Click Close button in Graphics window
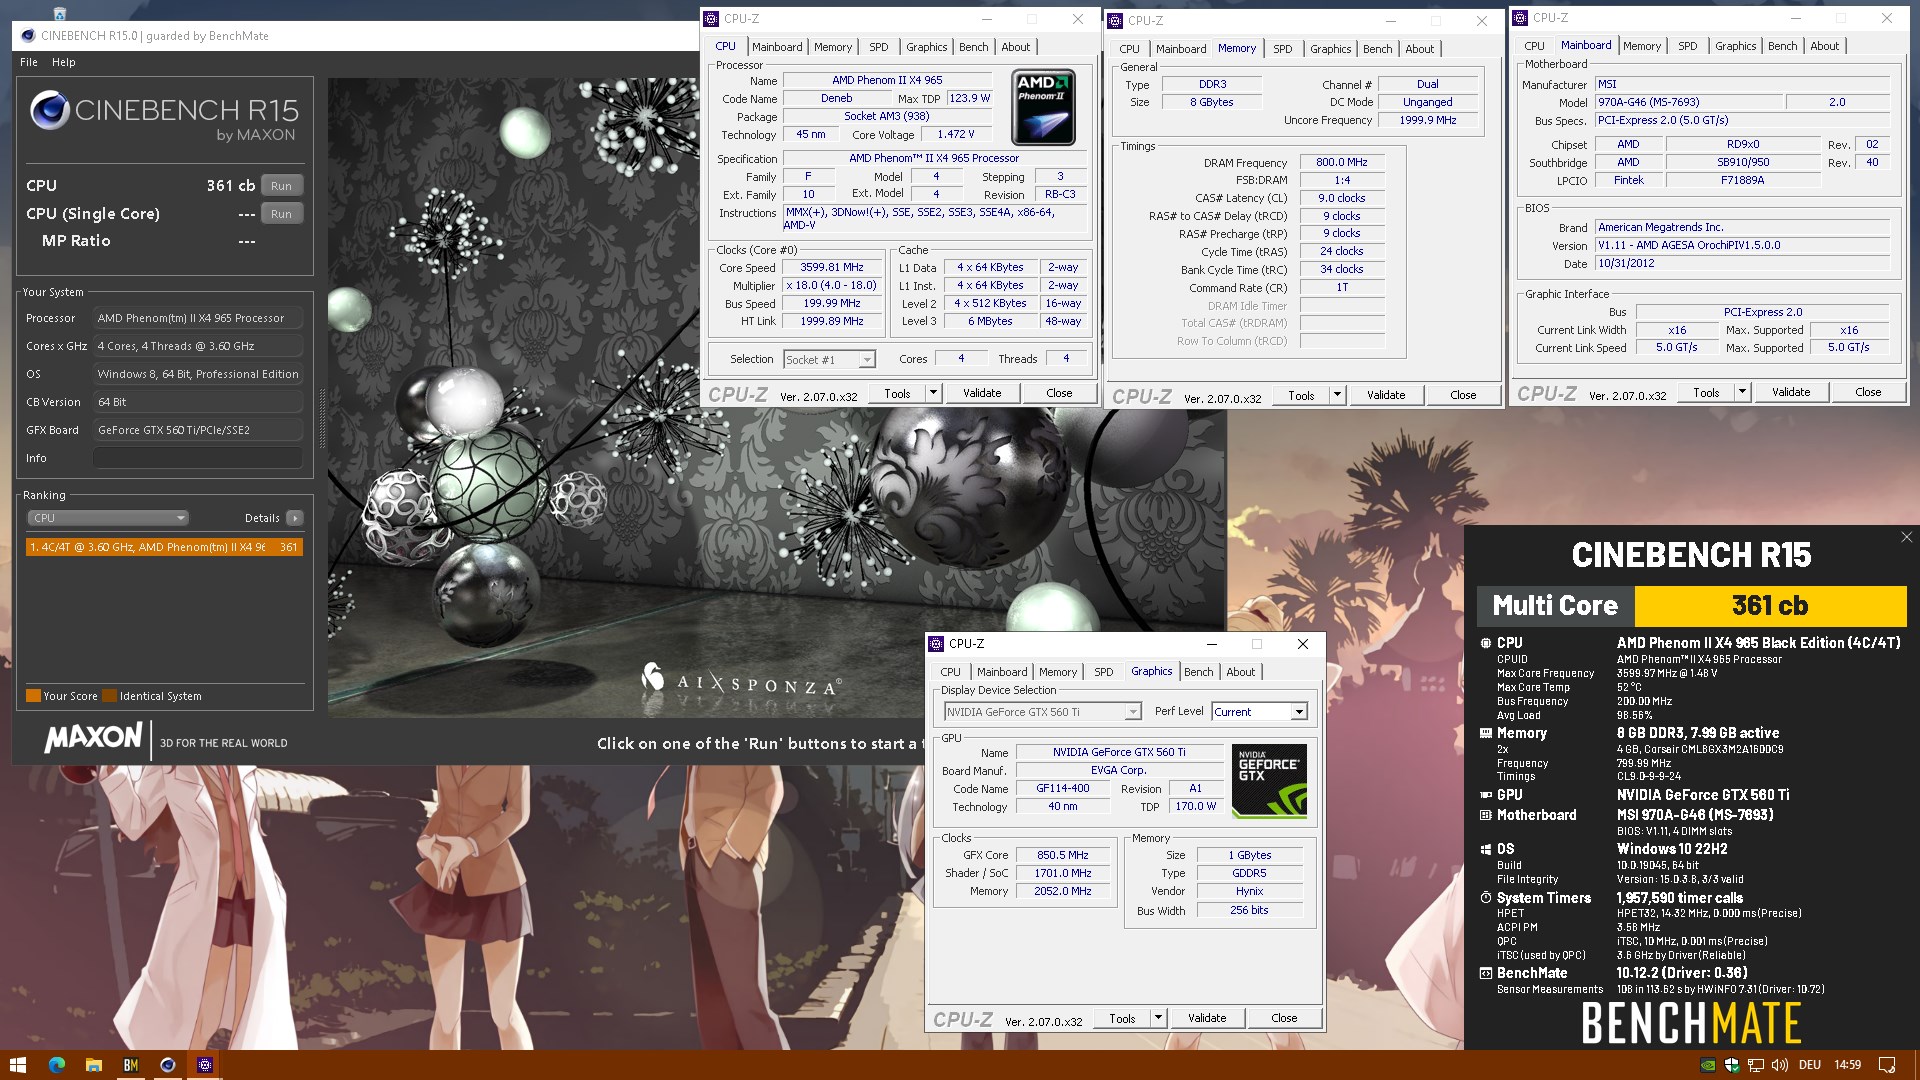 point(1284,1018)
